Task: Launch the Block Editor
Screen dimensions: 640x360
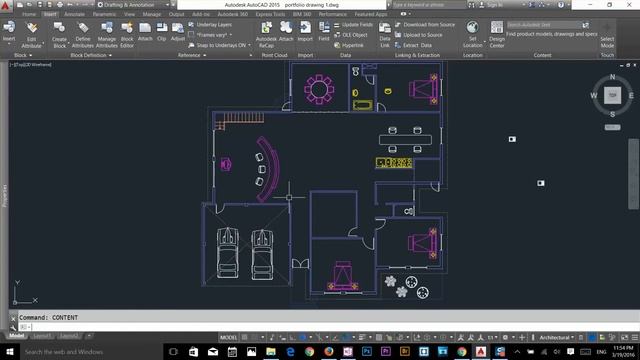Action: [x=127, y=35]
